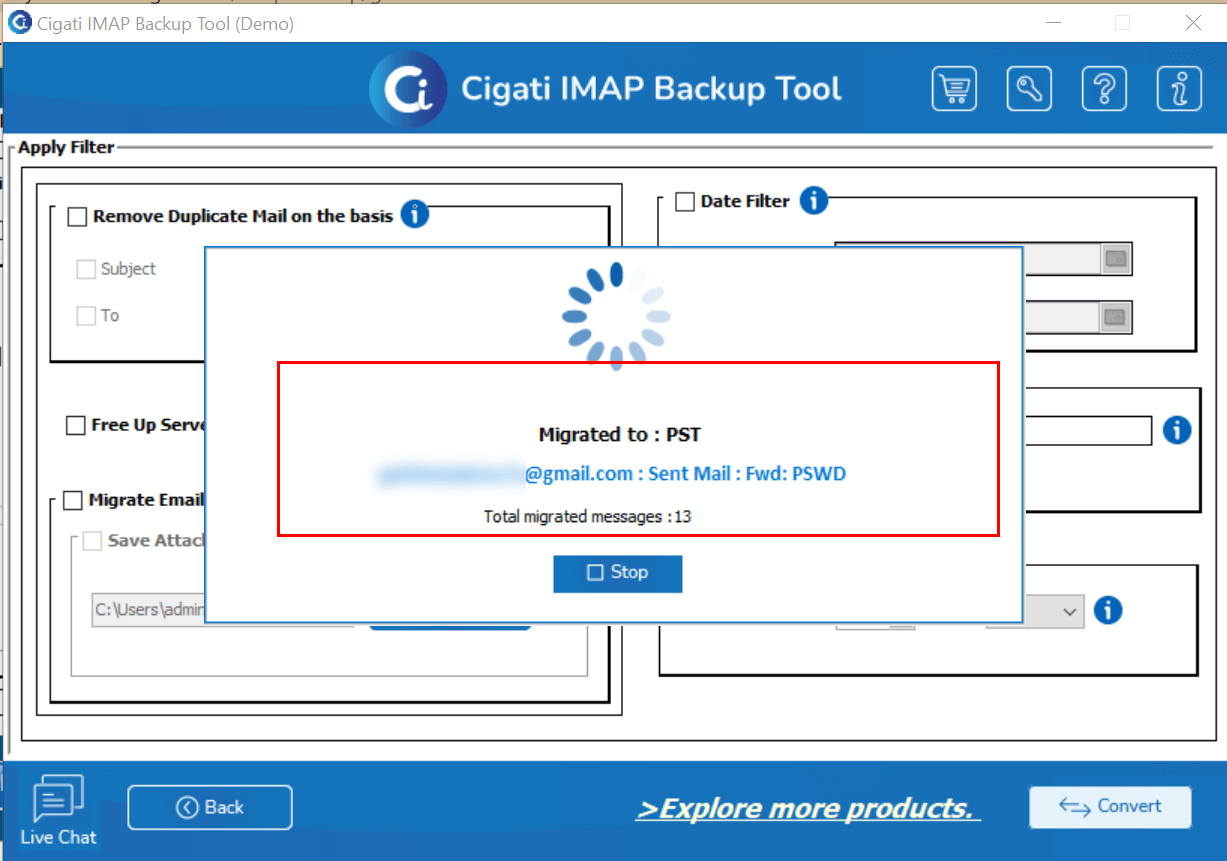1227x861 pixels.
Task: Click the "Migrated to : PST" status text
Action: tap(620, 434)
